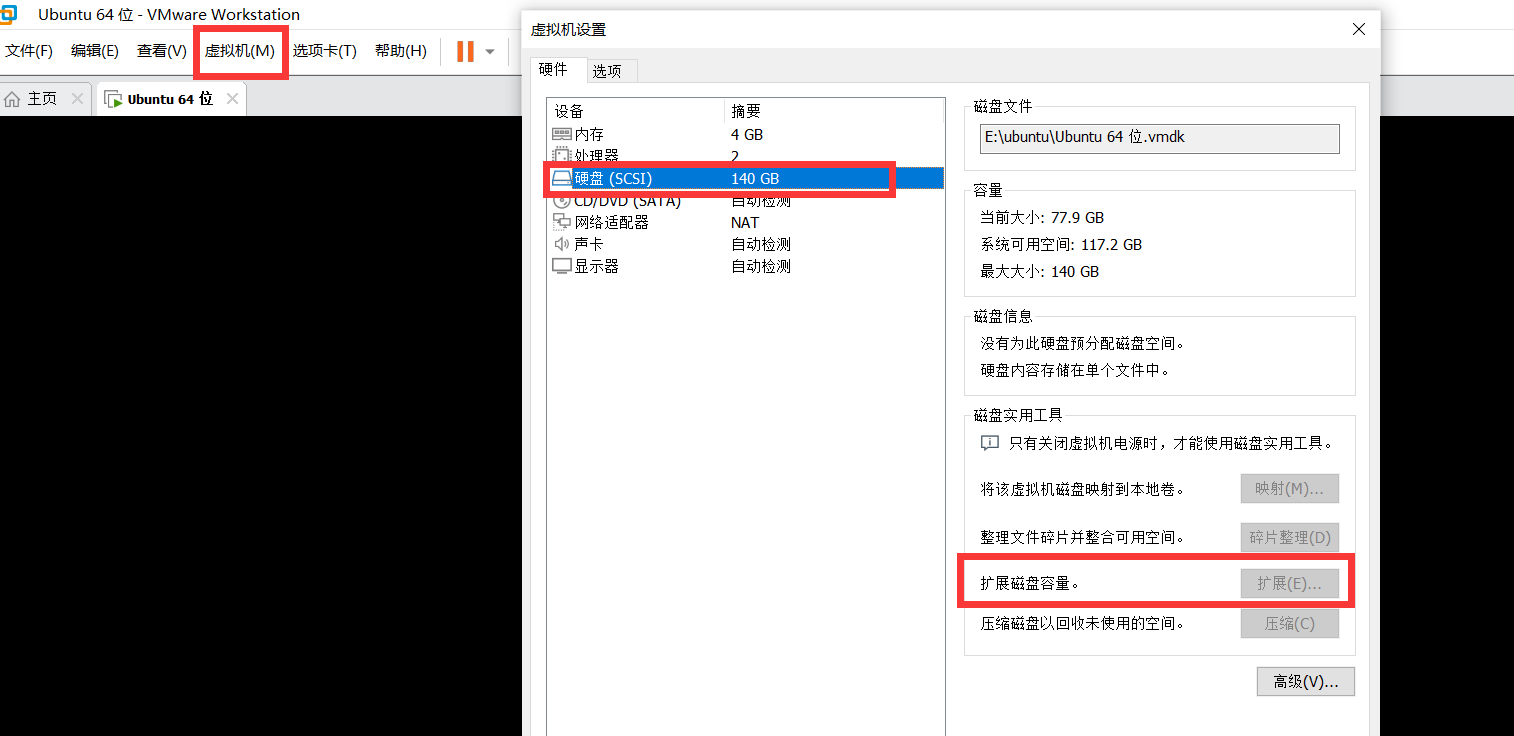The height and width of the screenshot is (736, 1514).
Task: Open the 文件(F) menu
Action: pyautogui.click(x=29, y=51)
